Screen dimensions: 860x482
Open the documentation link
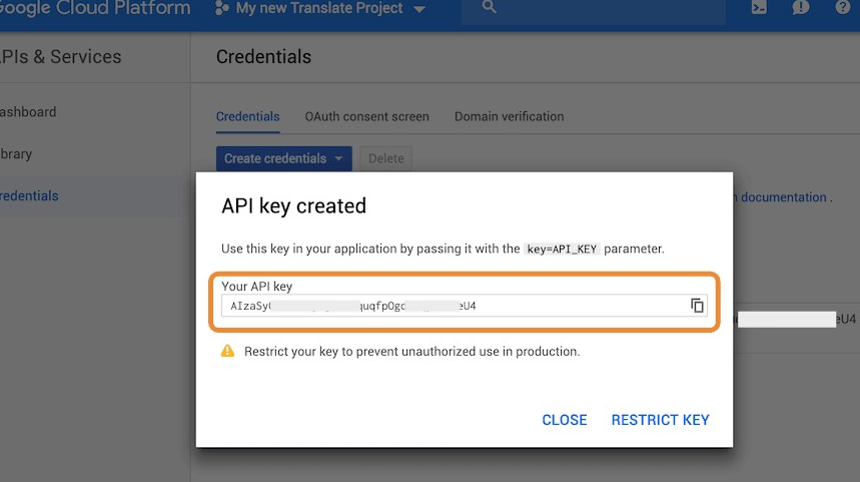(783, 198)
